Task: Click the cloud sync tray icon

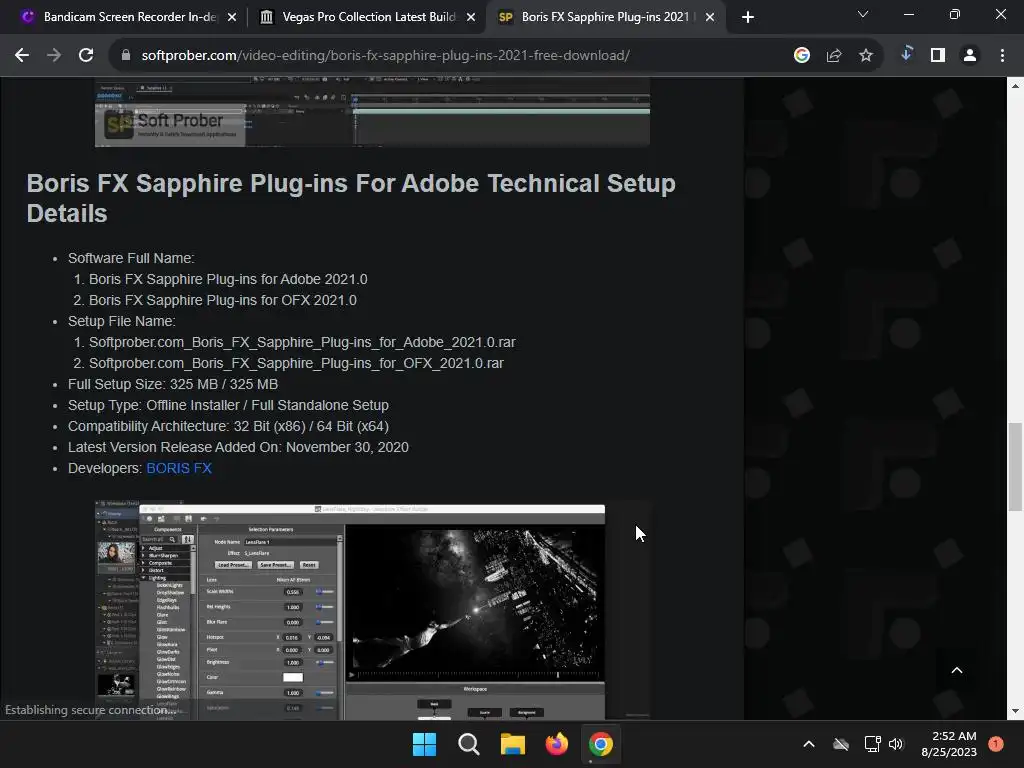Action: 841,744
